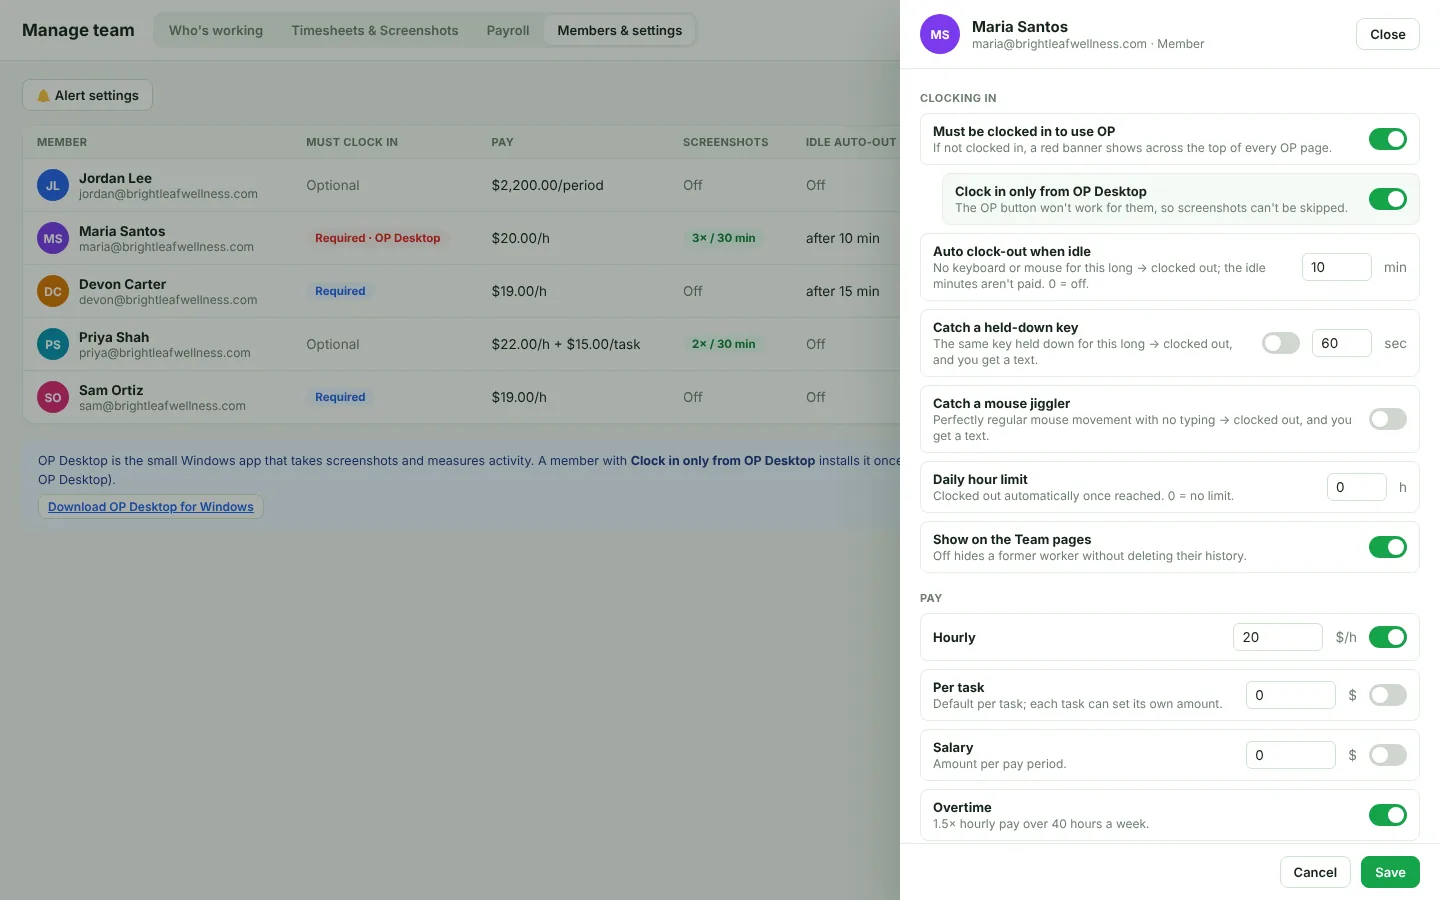Click the Priya Shah name
Viewport: 1440px width, 900px height.
114,337
